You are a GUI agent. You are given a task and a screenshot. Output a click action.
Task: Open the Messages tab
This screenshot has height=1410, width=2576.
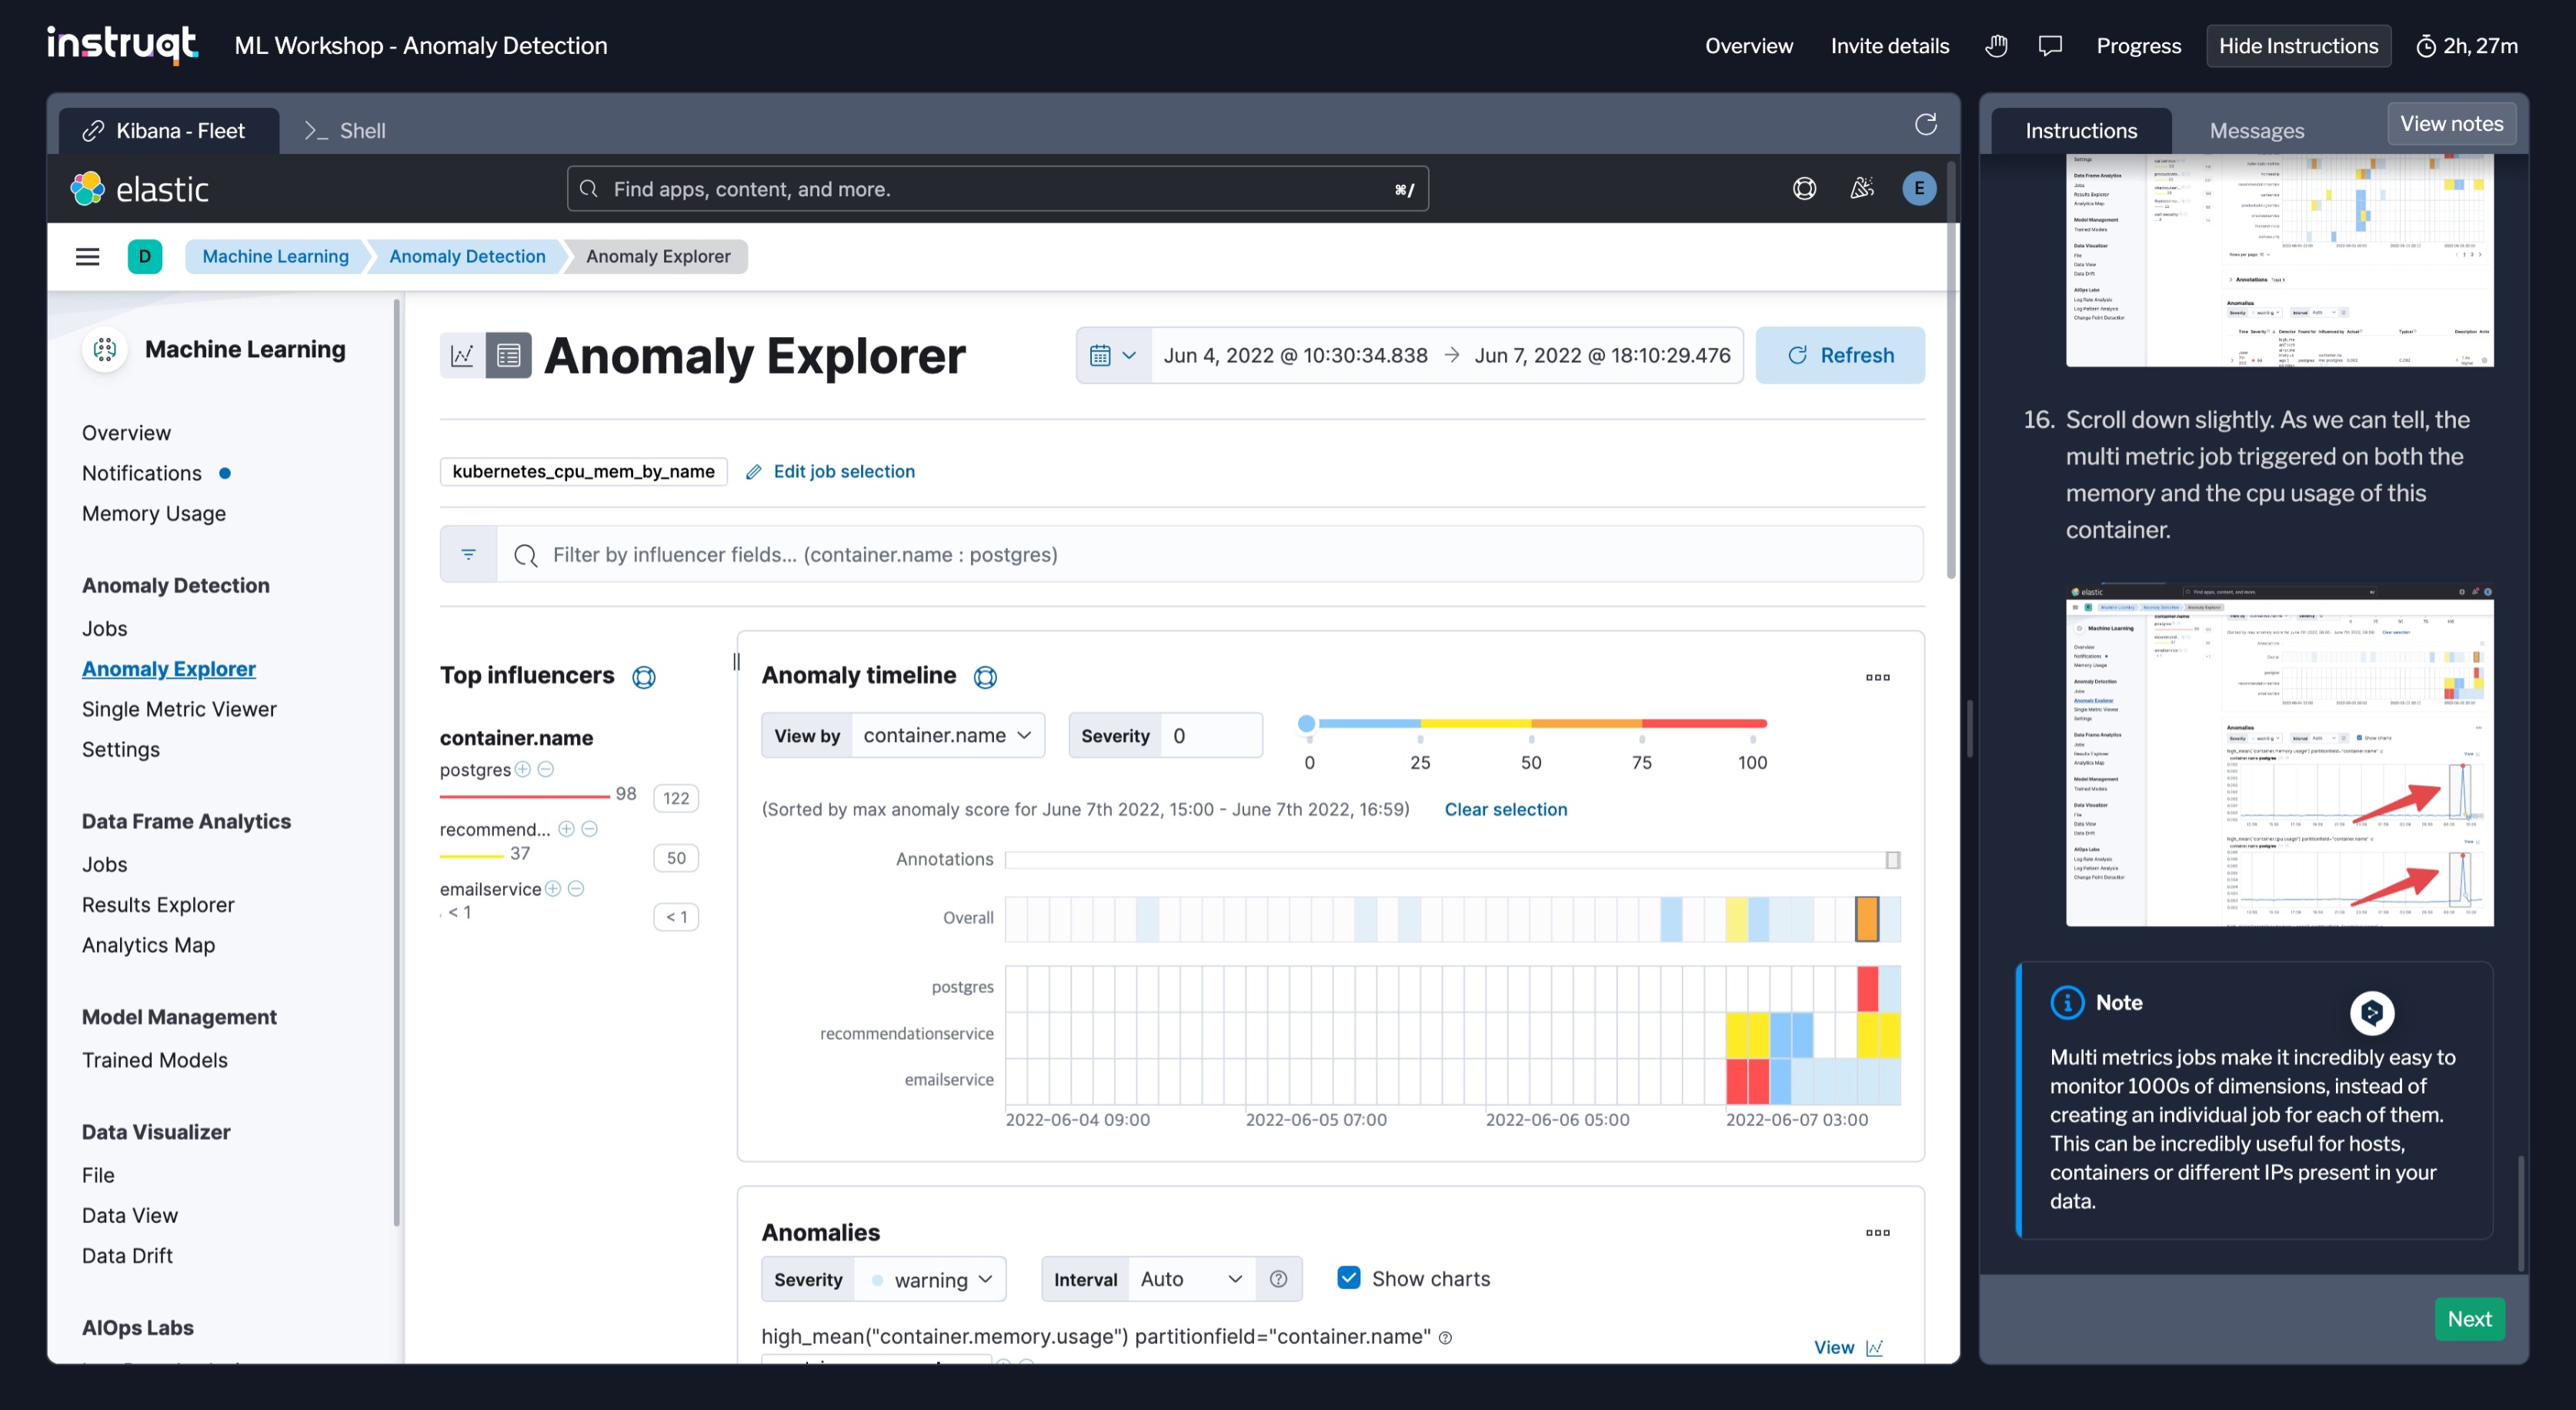[x=2256, y=131]
